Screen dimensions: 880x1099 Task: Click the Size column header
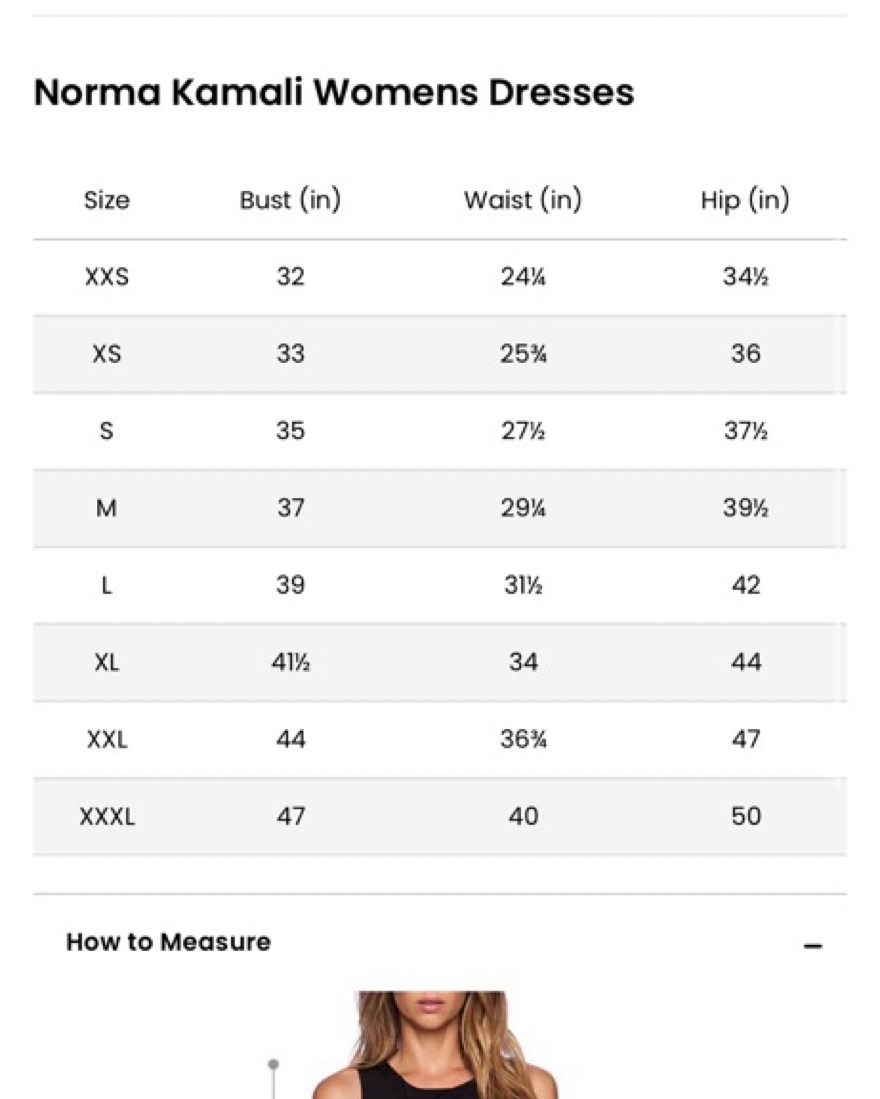(x=106, y=200)
